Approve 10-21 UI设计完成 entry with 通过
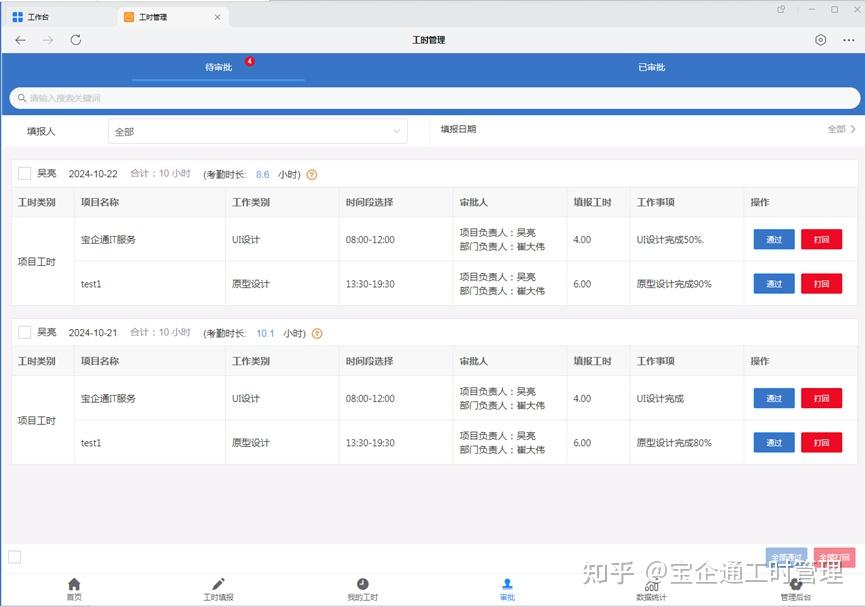The width and height of the screenshot is (865, 607). 774,398
